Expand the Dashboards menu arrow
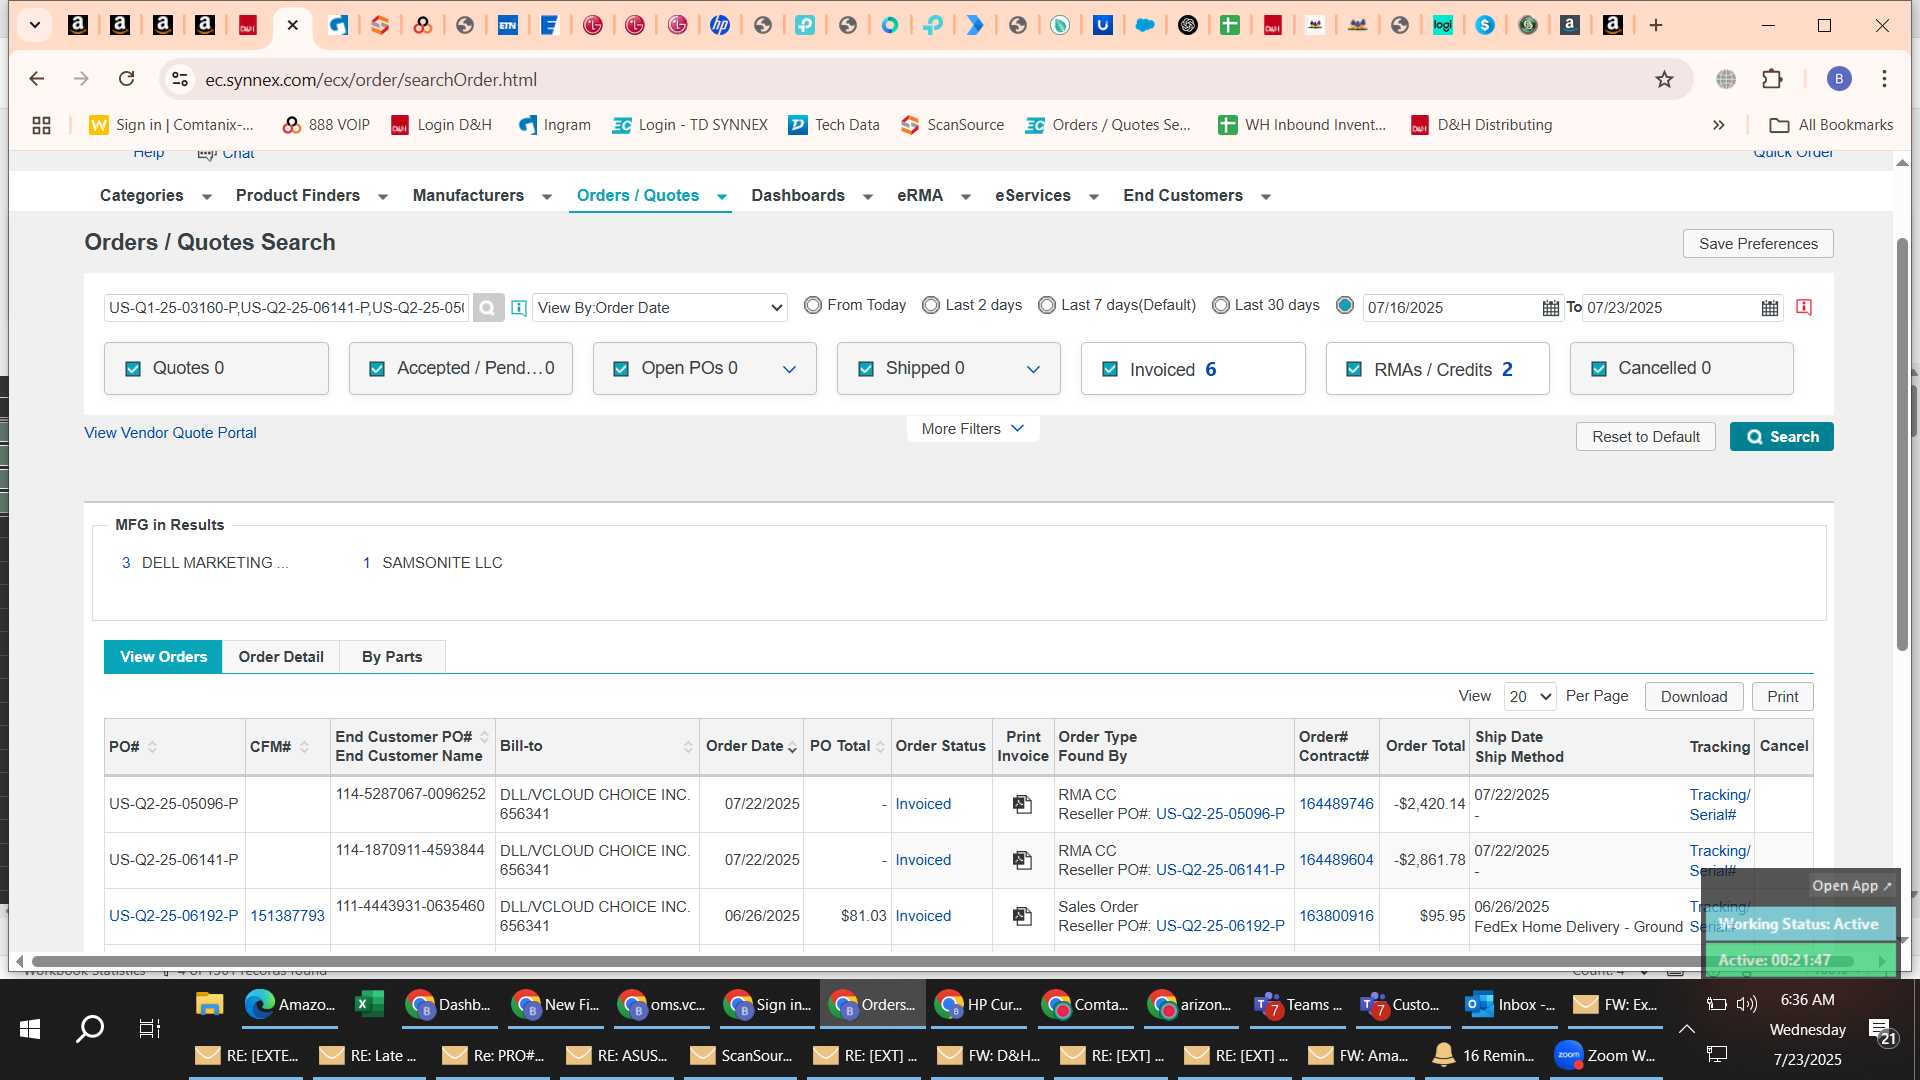Viewport: 1920px width, 1080px height. [x=868, y=197]
